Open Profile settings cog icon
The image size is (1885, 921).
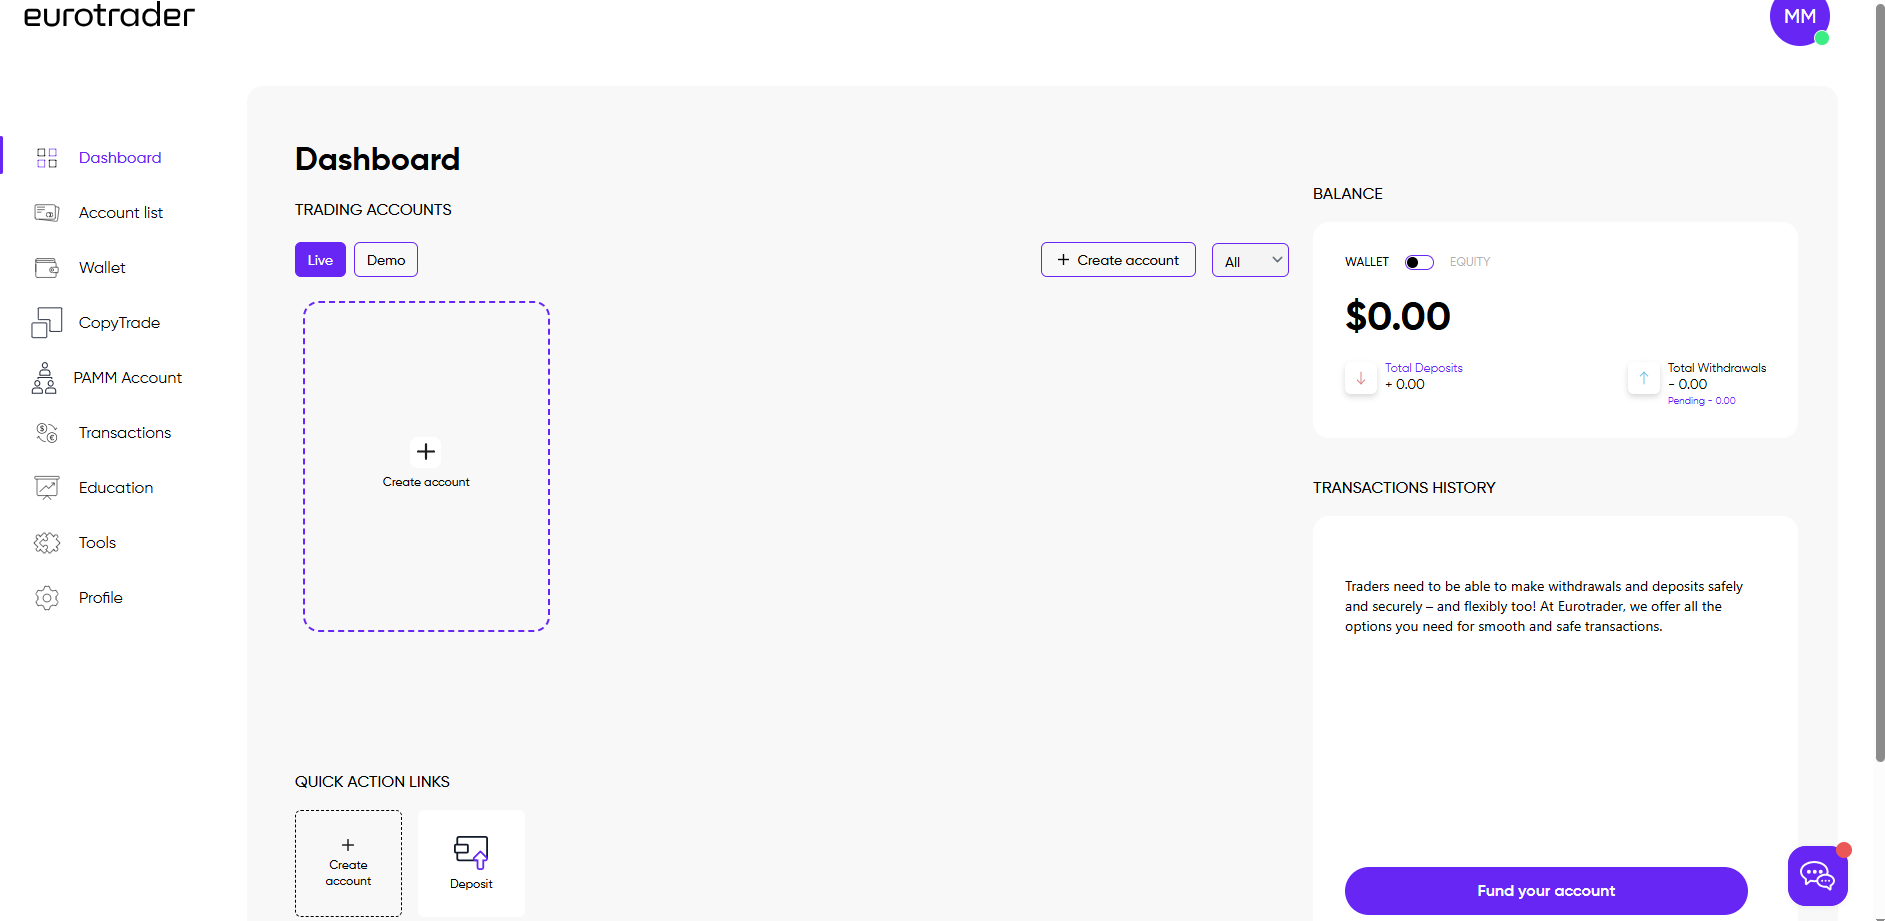(47, 598)
